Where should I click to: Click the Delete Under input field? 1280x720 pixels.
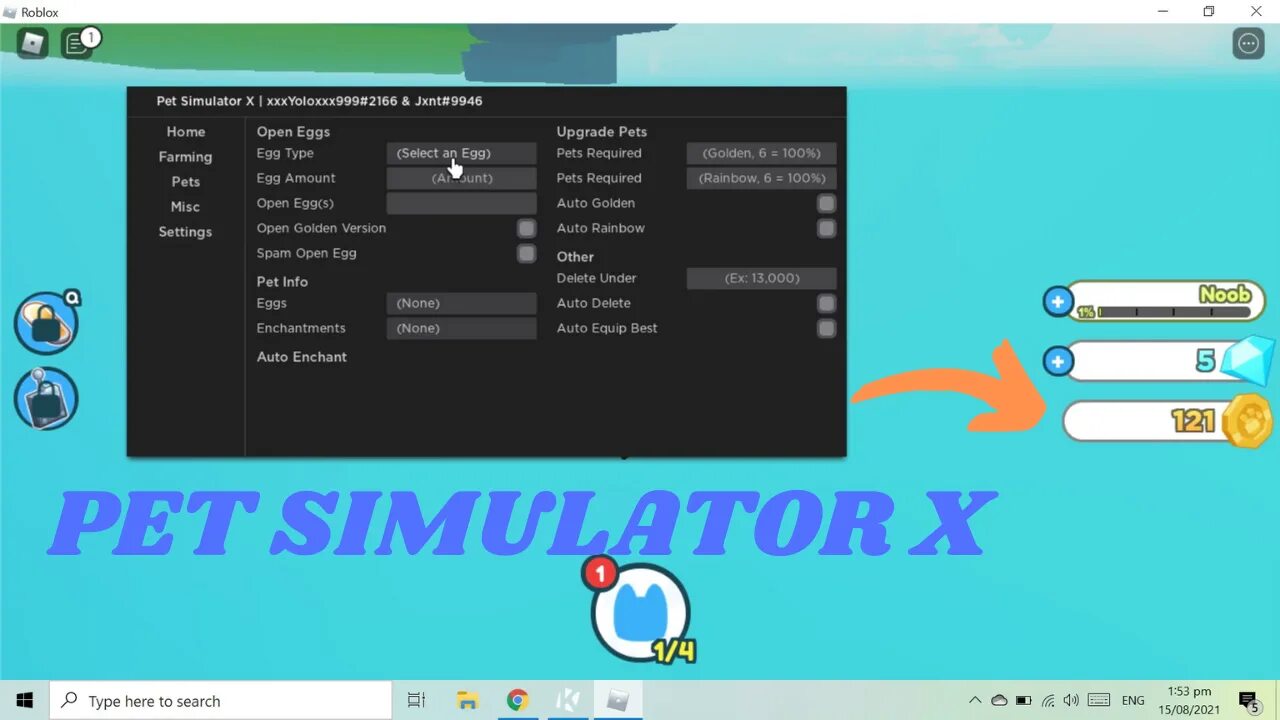coord(761,278)
